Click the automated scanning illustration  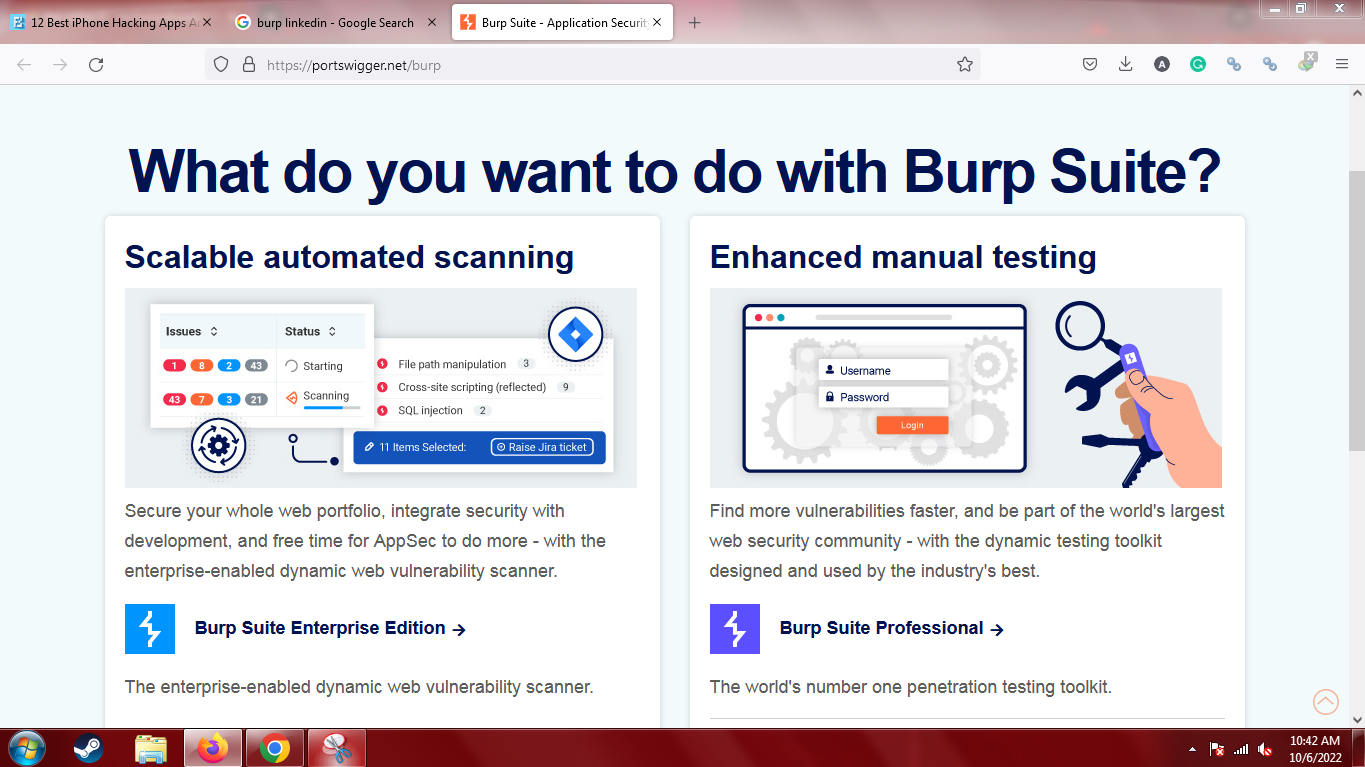(381, 388)
